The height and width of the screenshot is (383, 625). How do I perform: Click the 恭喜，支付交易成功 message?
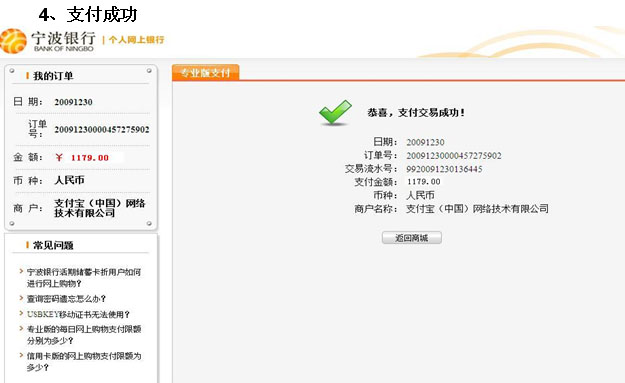(x=416, y=113)
